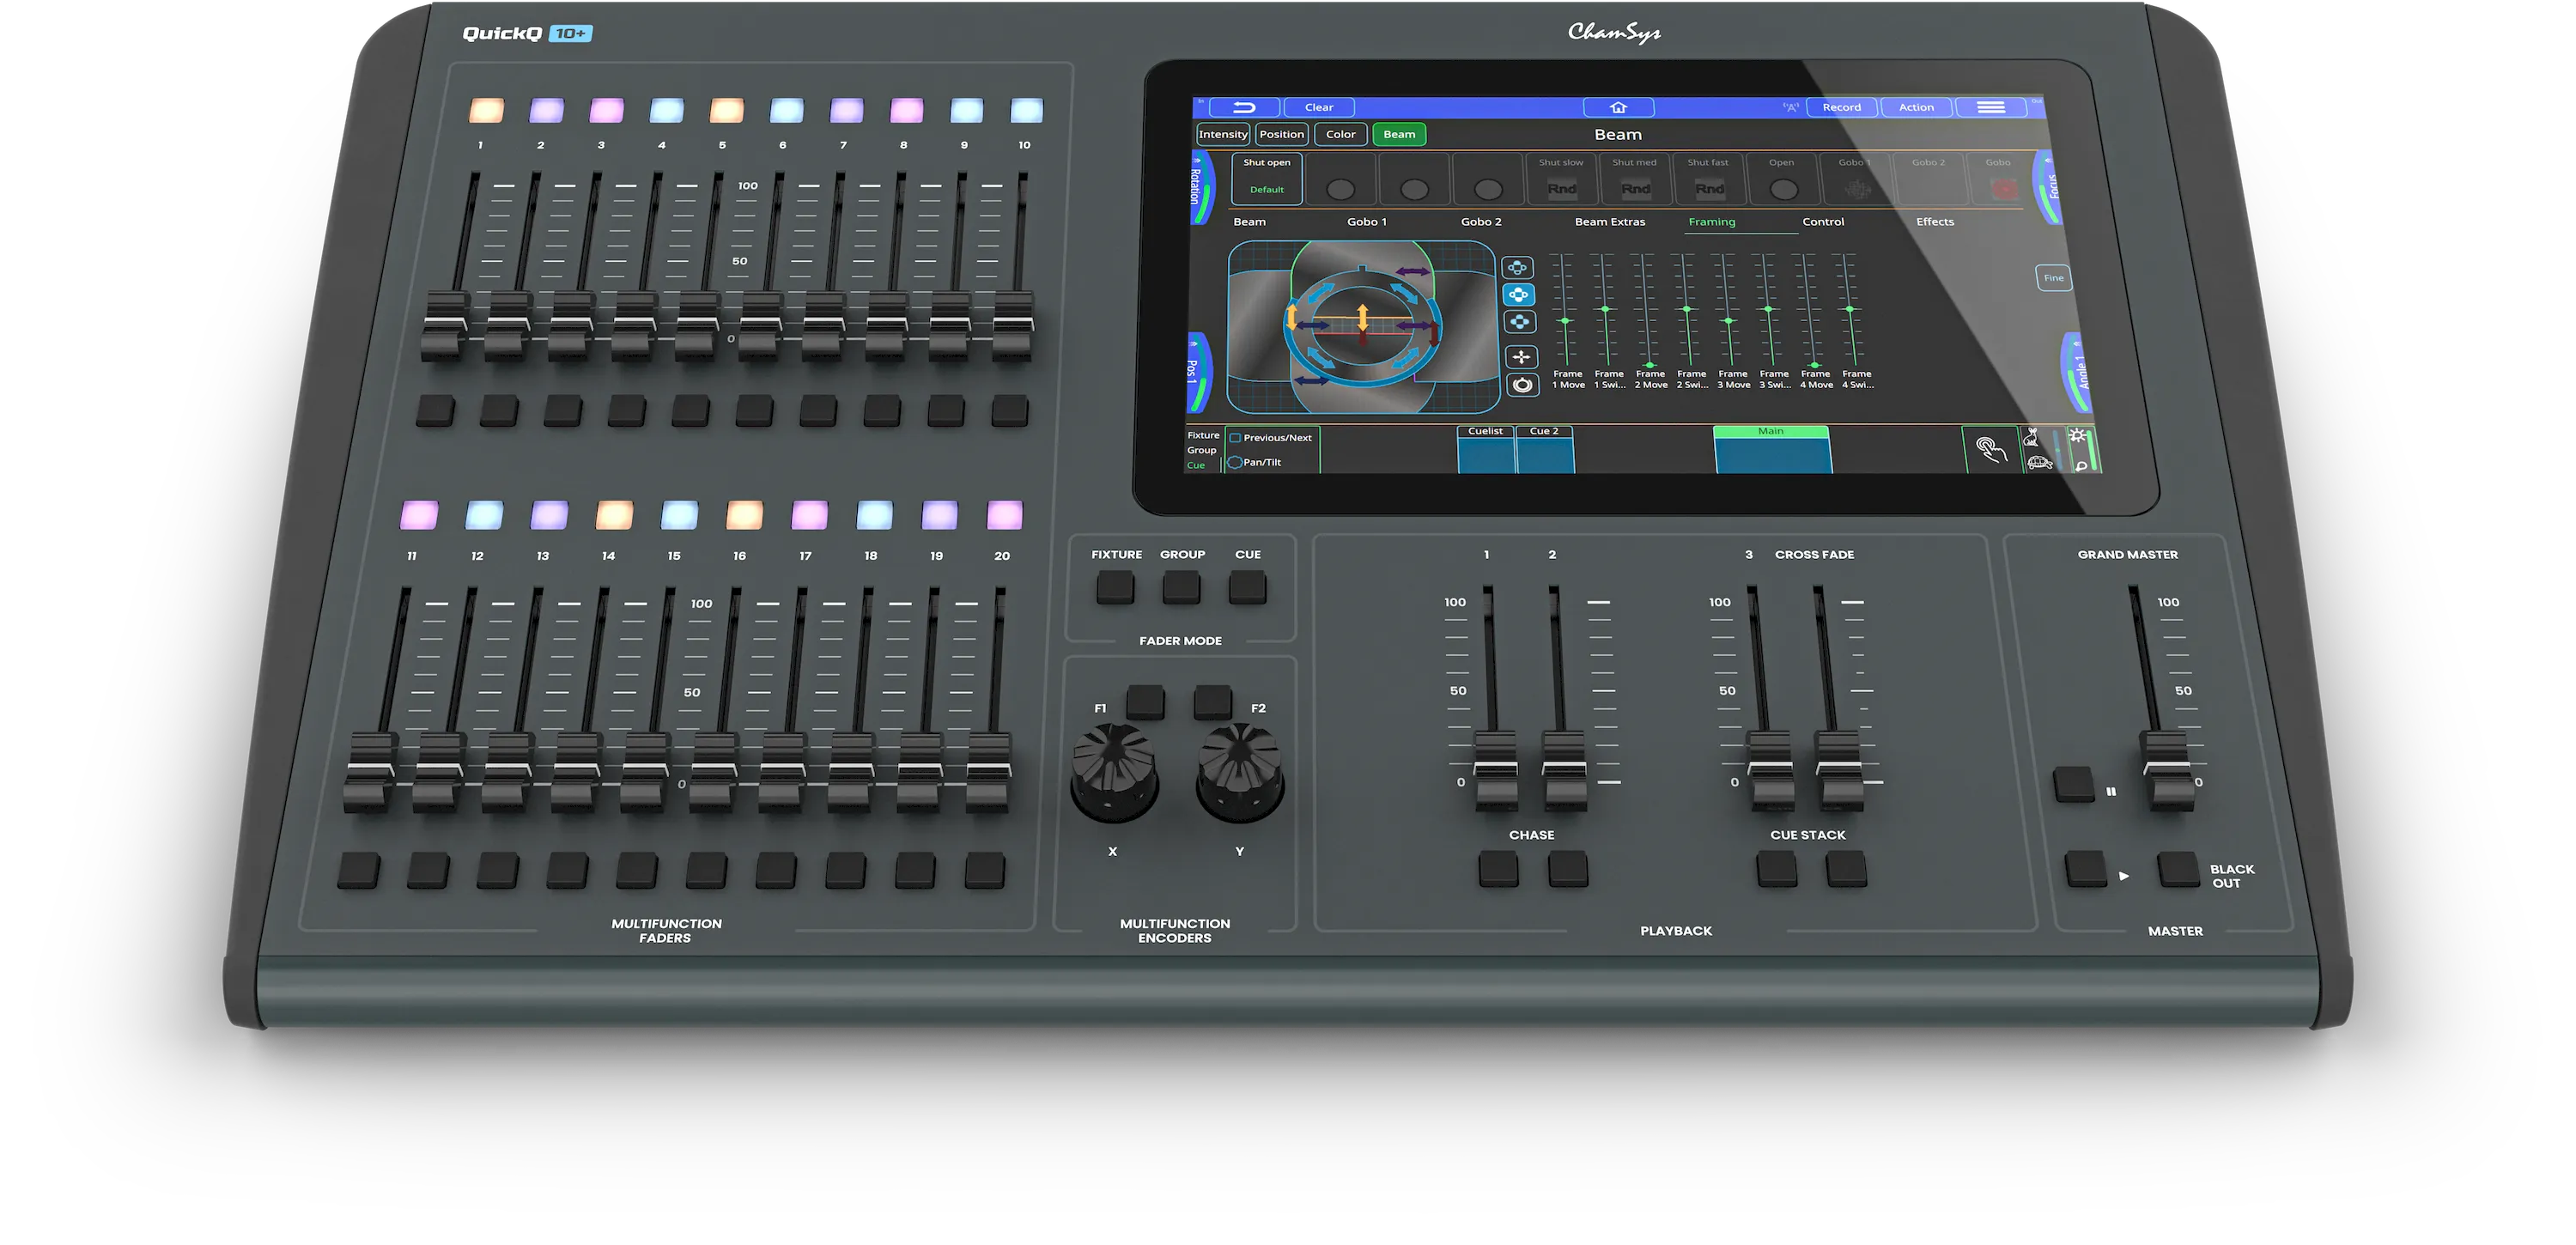2576x1245 pixels.
Task: Tap the frame rotate ring icon
Action: pyautogui.click(x=1522, y=385)
